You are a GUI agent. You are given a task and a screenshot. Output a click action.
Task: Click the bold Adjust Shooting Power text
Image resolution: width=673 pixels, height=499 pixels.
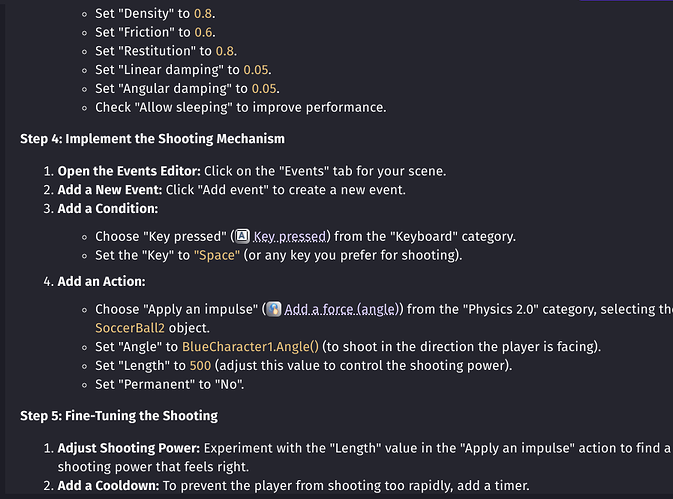(129, 448)
